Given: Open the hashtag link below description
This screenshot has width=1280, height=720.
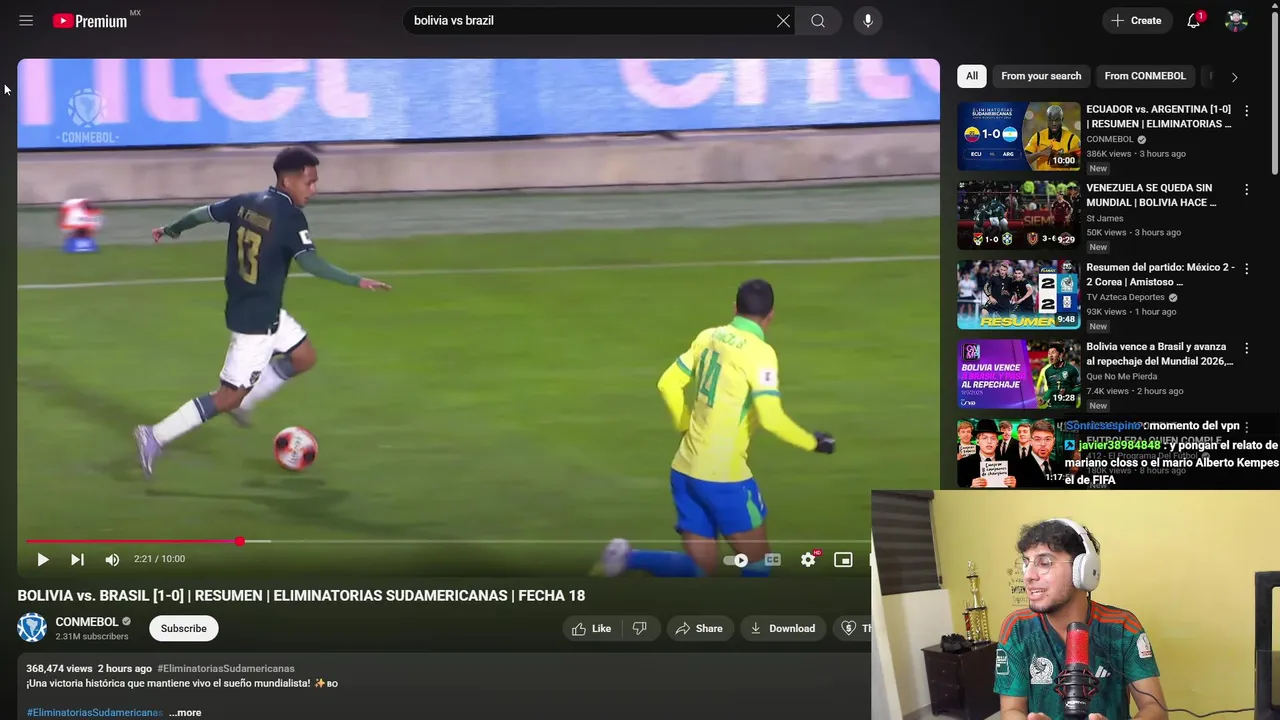Looking at the screenshot, I should [94, 713].
